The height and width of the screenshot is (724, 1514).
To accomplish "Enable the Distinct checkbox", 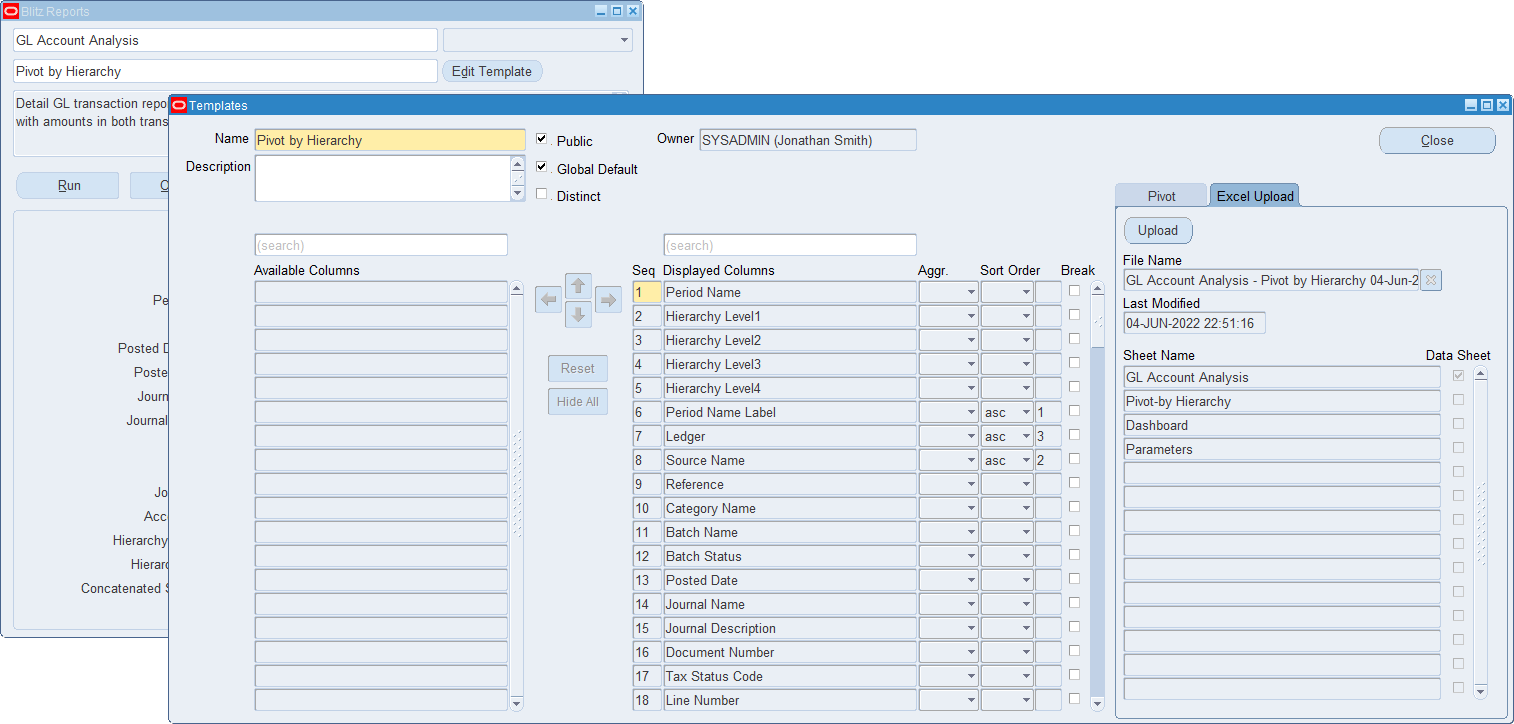I will pos(542,194).
